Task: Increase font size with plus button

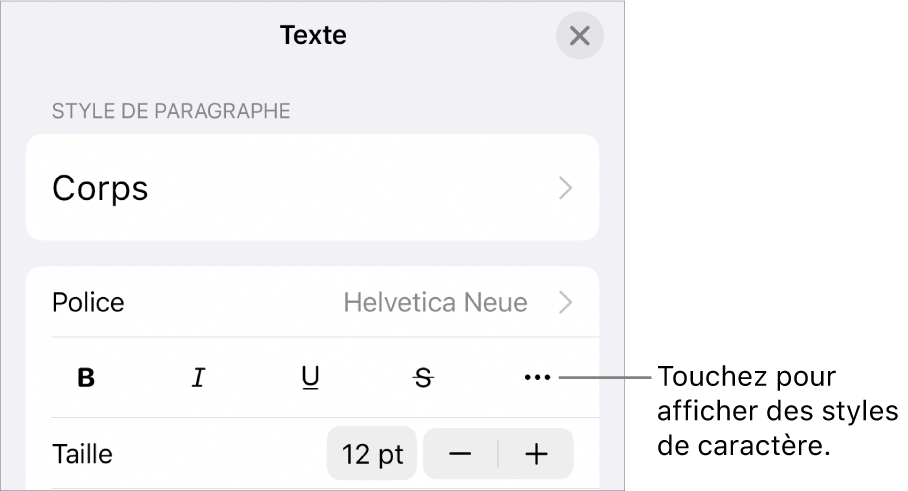Action: pos(537,454)
